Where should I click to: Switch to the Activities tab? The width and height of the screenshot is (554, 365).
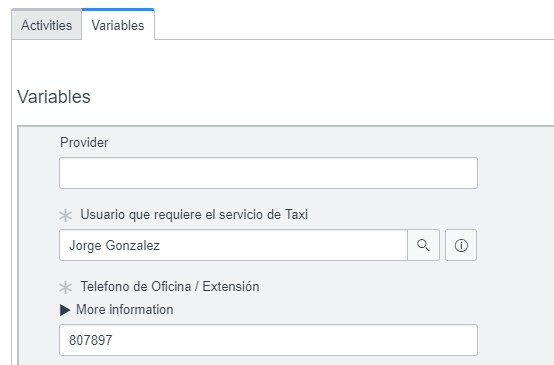tap(47, 25)
